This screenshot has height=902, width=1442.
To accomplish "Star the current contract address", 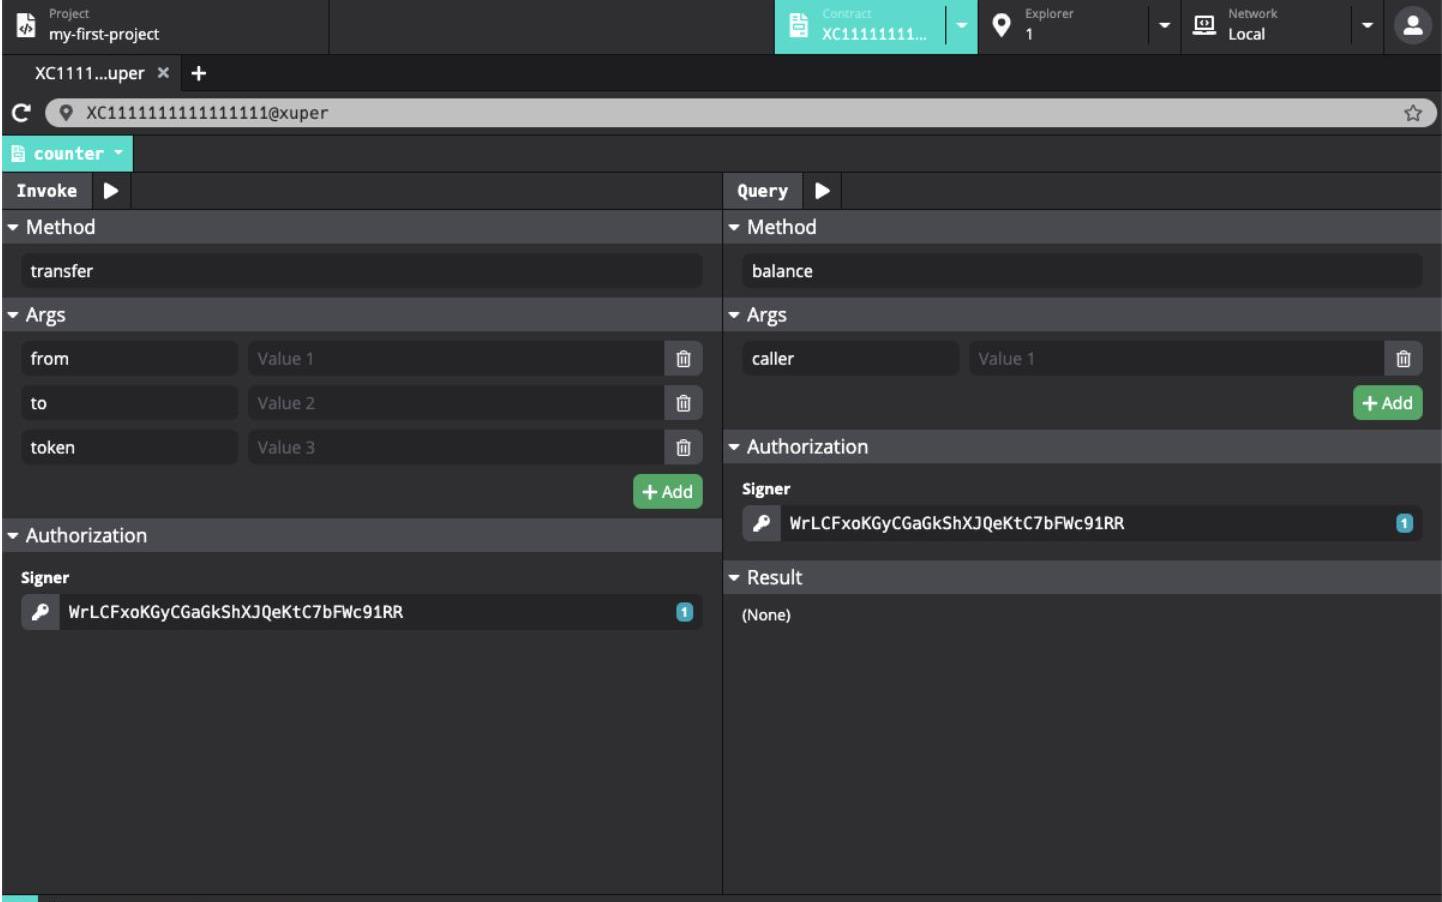I will tap(1412, 113).
